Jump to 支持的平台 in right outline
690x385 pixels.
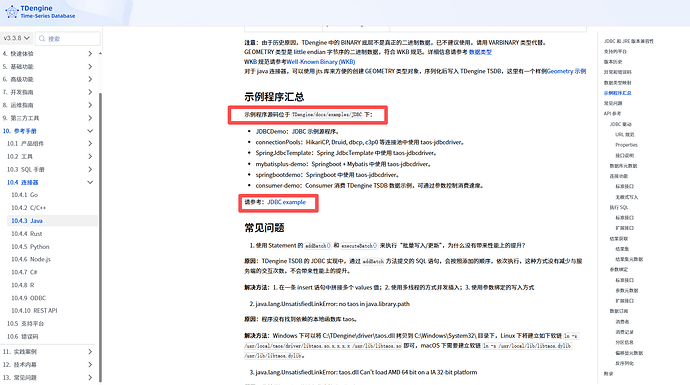tap(615, 51)
